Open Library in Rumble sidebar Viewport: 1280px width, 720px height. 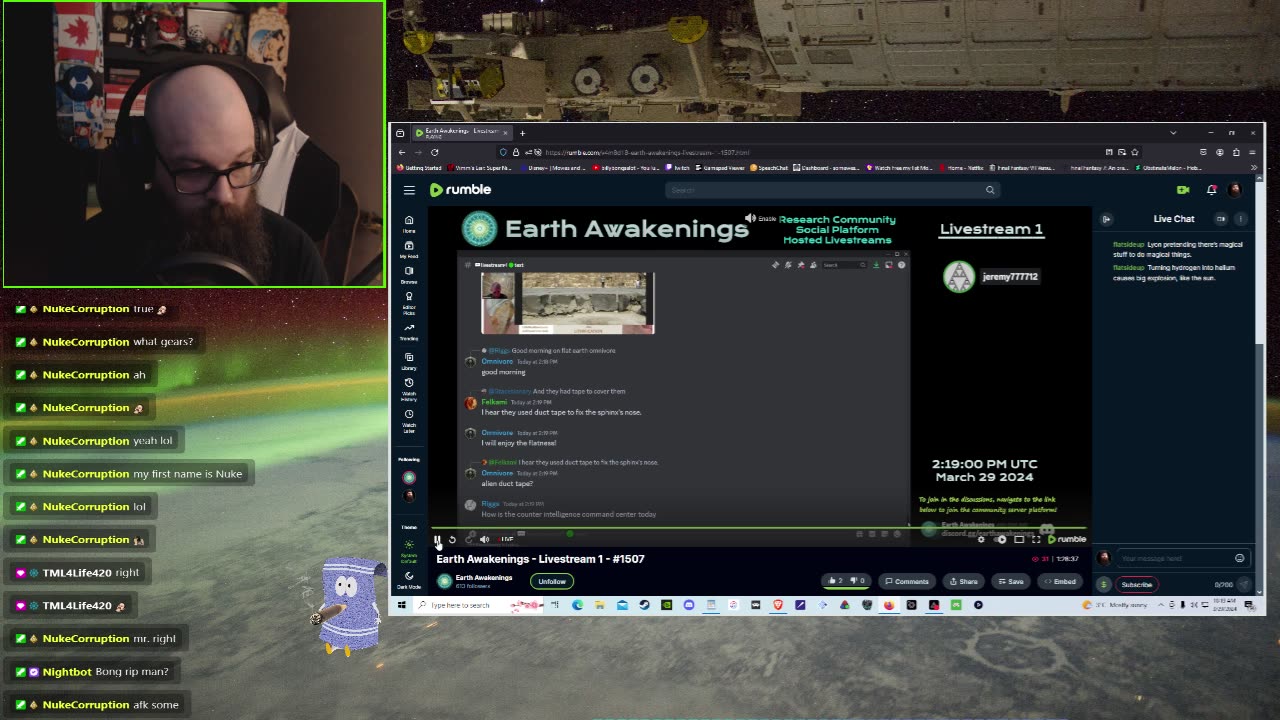409,361
